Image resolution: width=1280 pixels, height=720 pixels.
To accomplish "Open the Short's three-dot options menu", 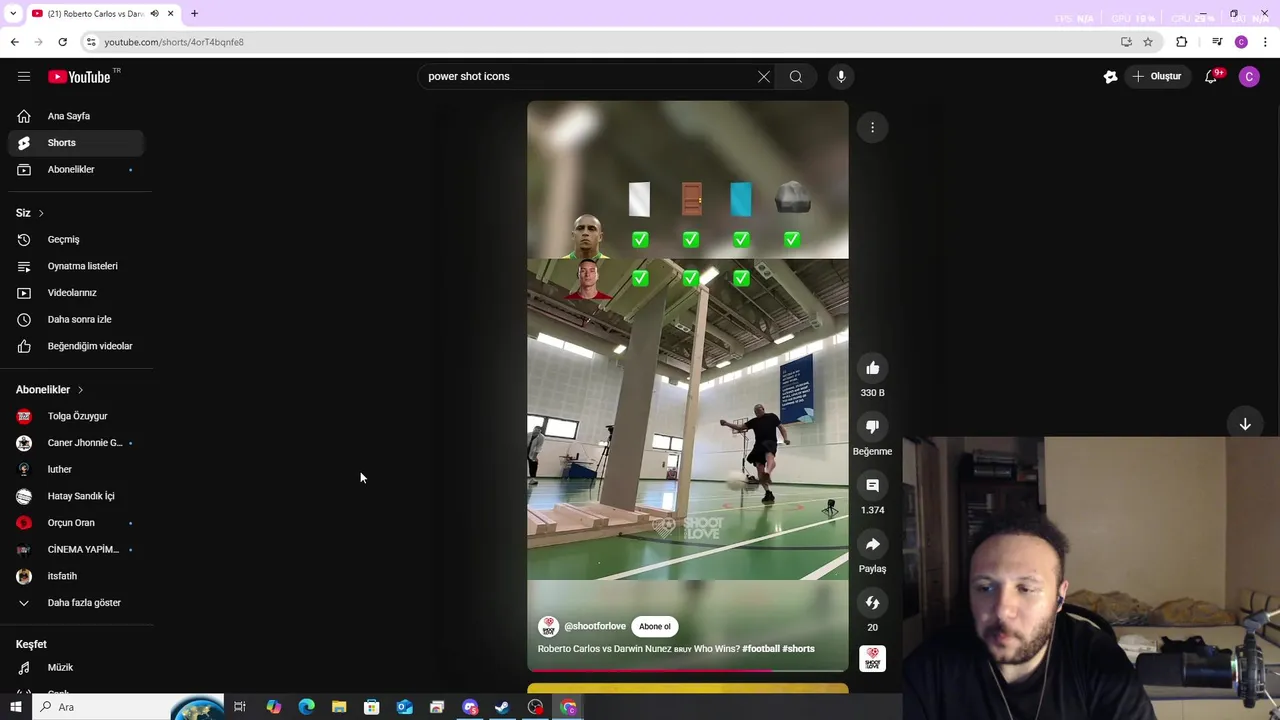I will (x=872, y=127).
